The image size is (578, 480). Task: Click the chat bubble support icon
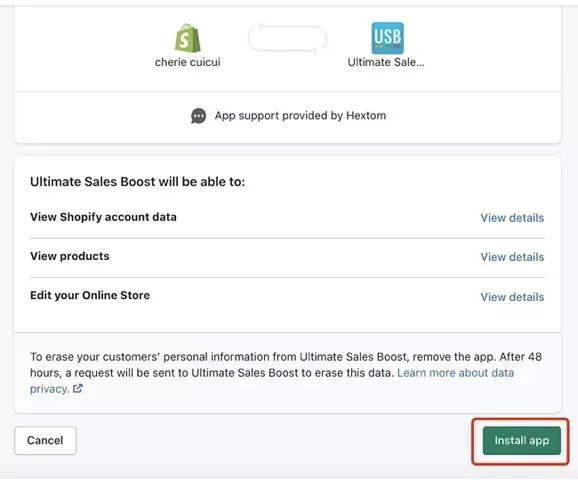click(198, 116)
